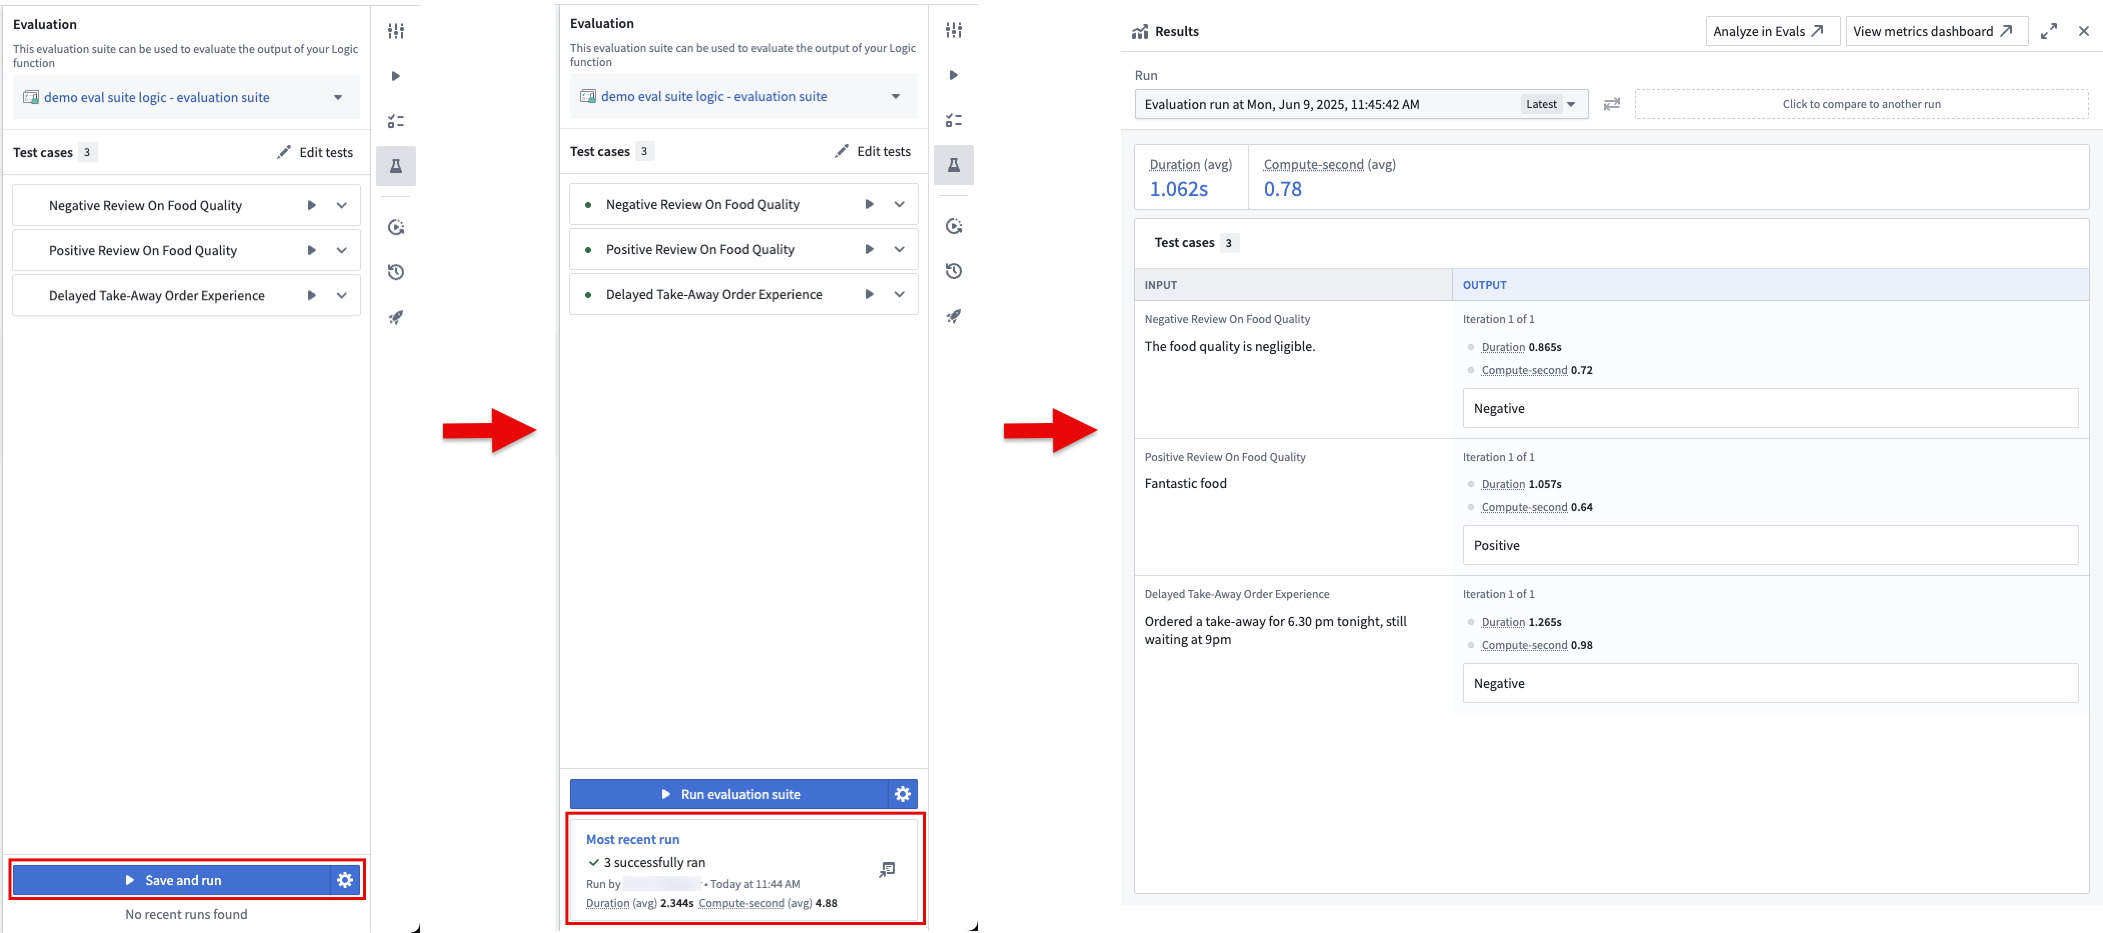The image size is (2103, 933).
Task: Open settings gear beside Run evaluation suite
Action: tap(903, 794)
